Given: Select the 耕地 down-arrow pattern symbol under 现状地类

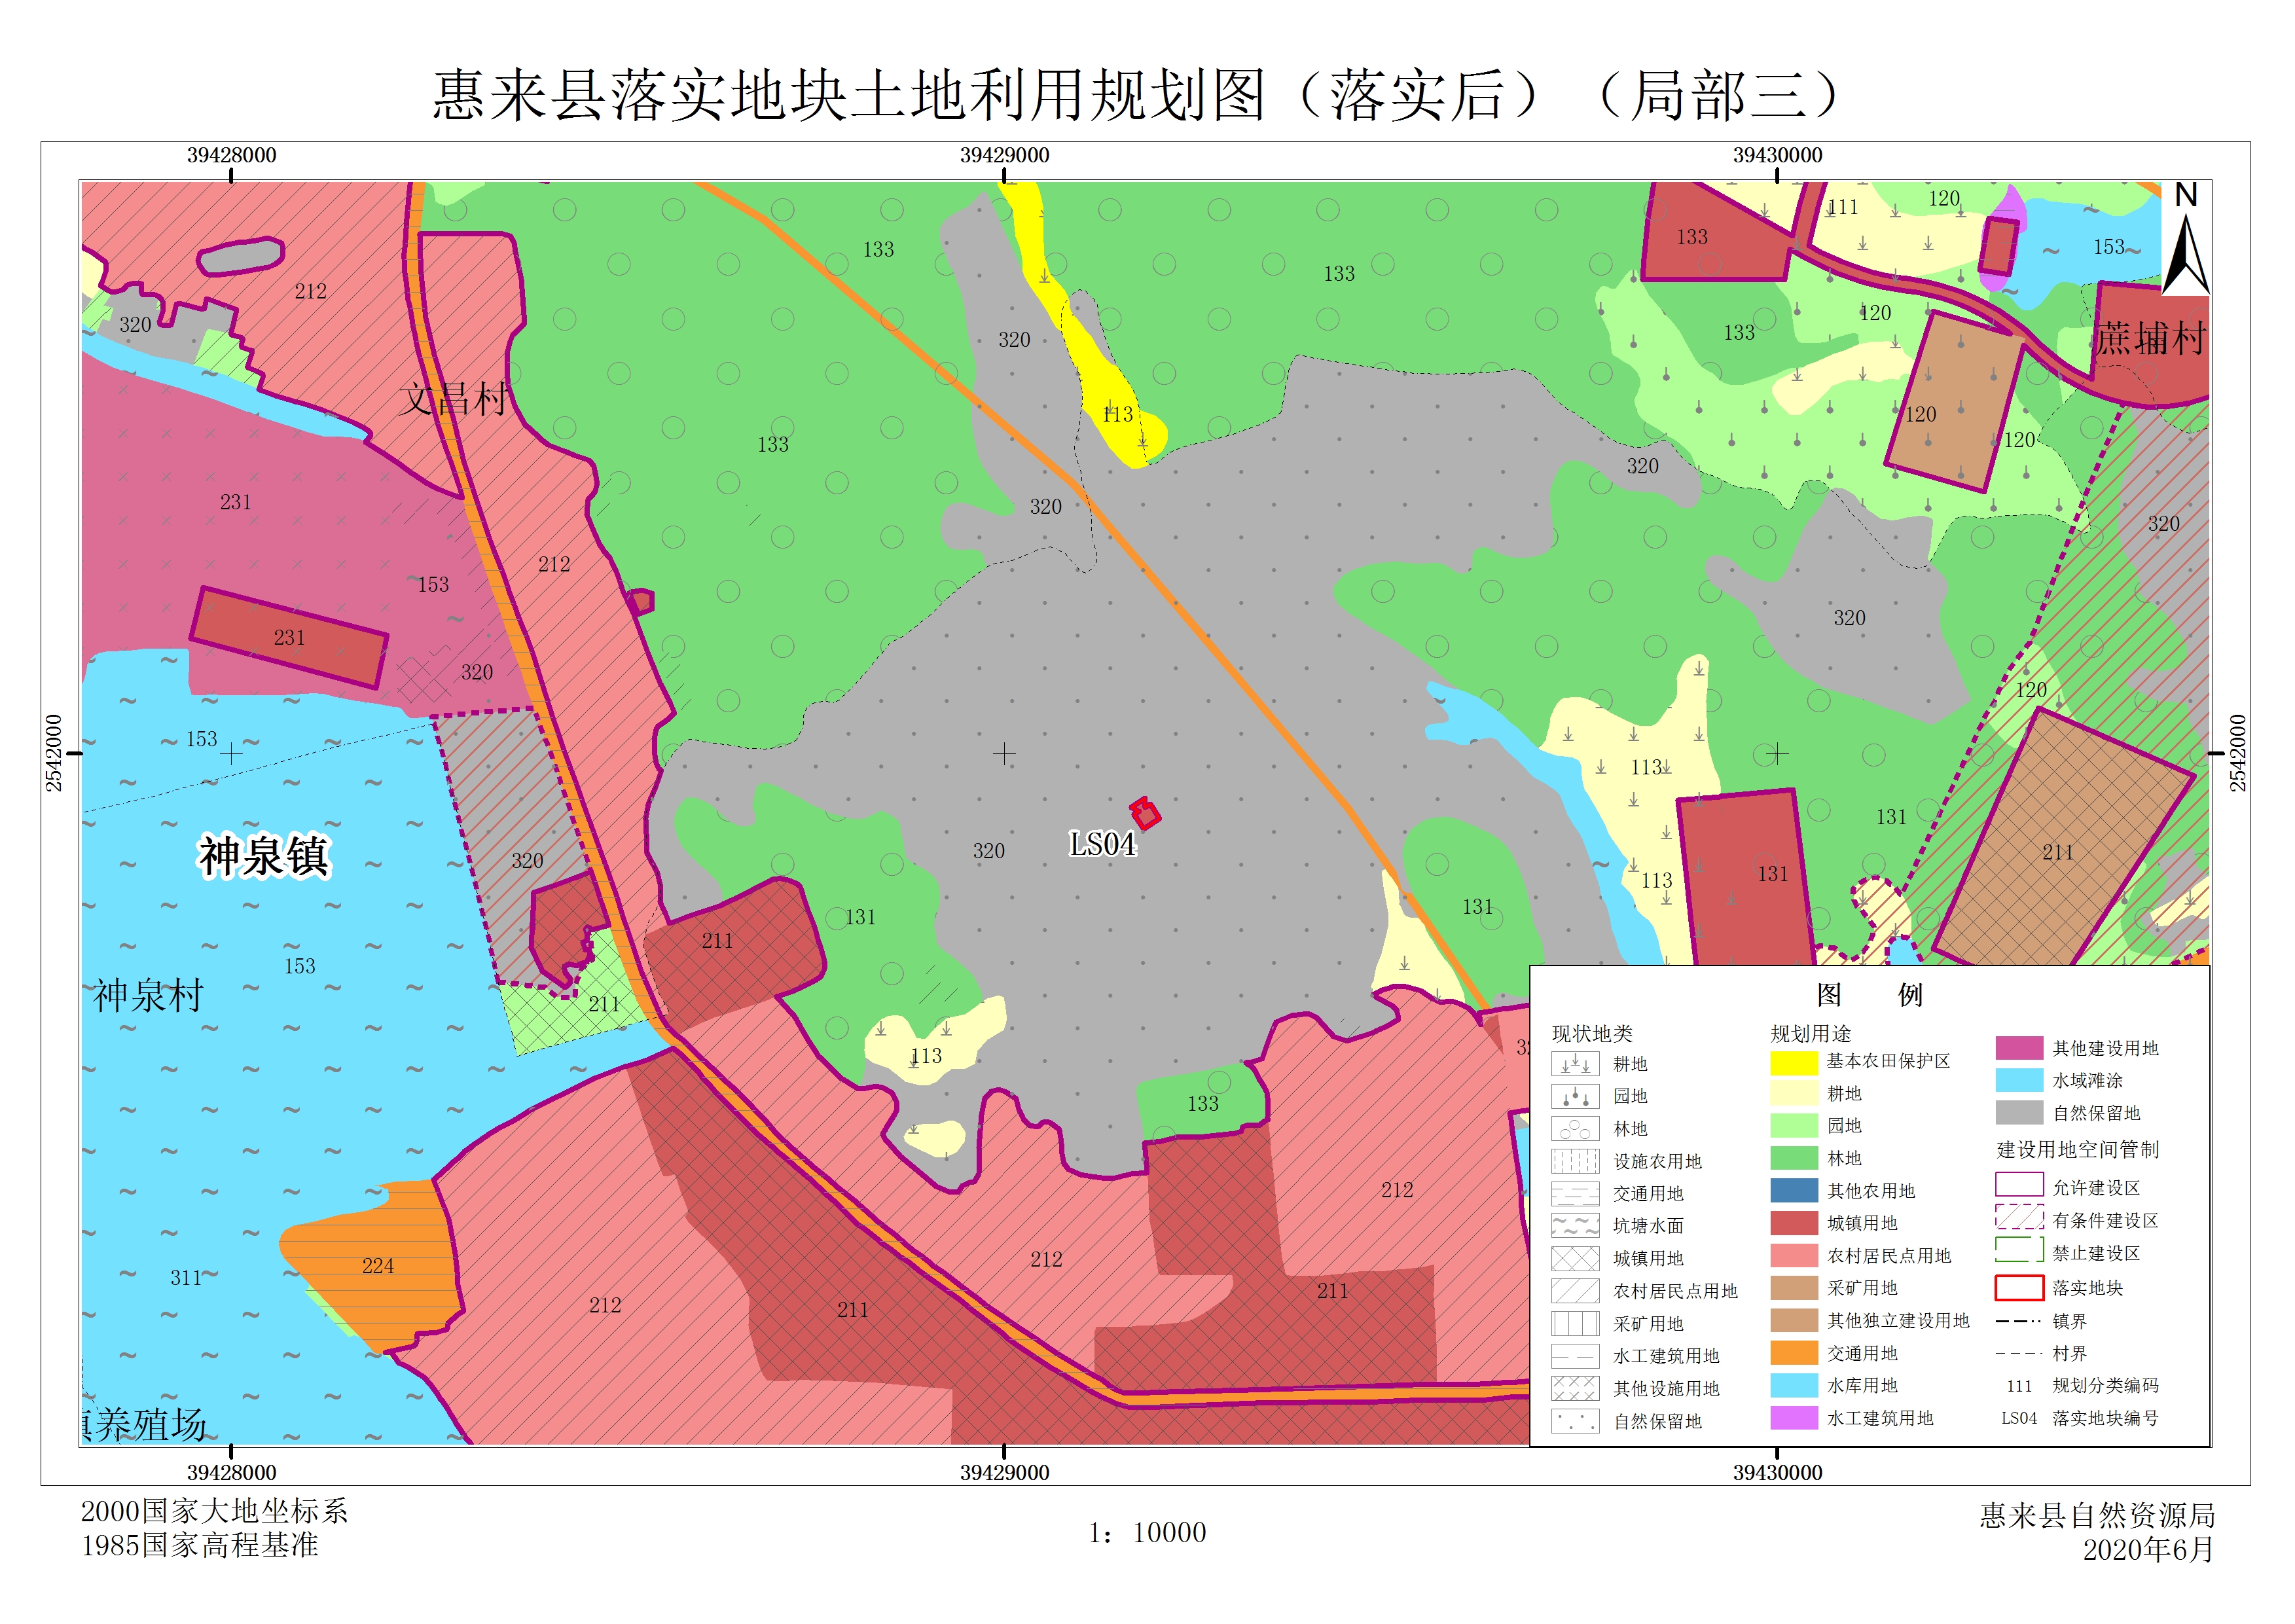Looking at the screenshot, I should (1574, 1064).
